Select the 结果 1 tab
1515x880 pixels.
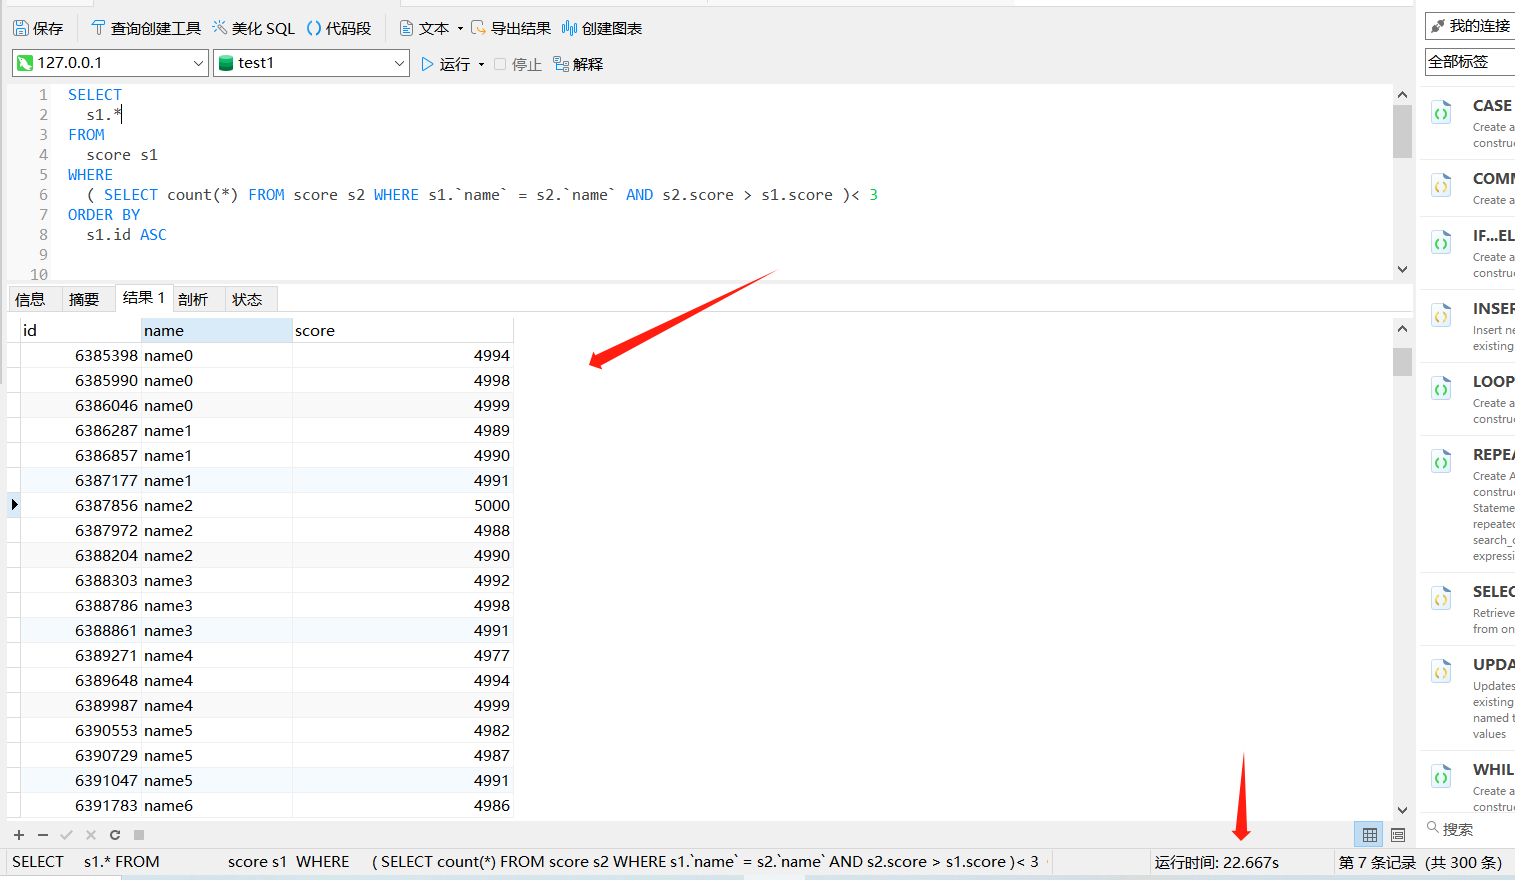point(144,298)
